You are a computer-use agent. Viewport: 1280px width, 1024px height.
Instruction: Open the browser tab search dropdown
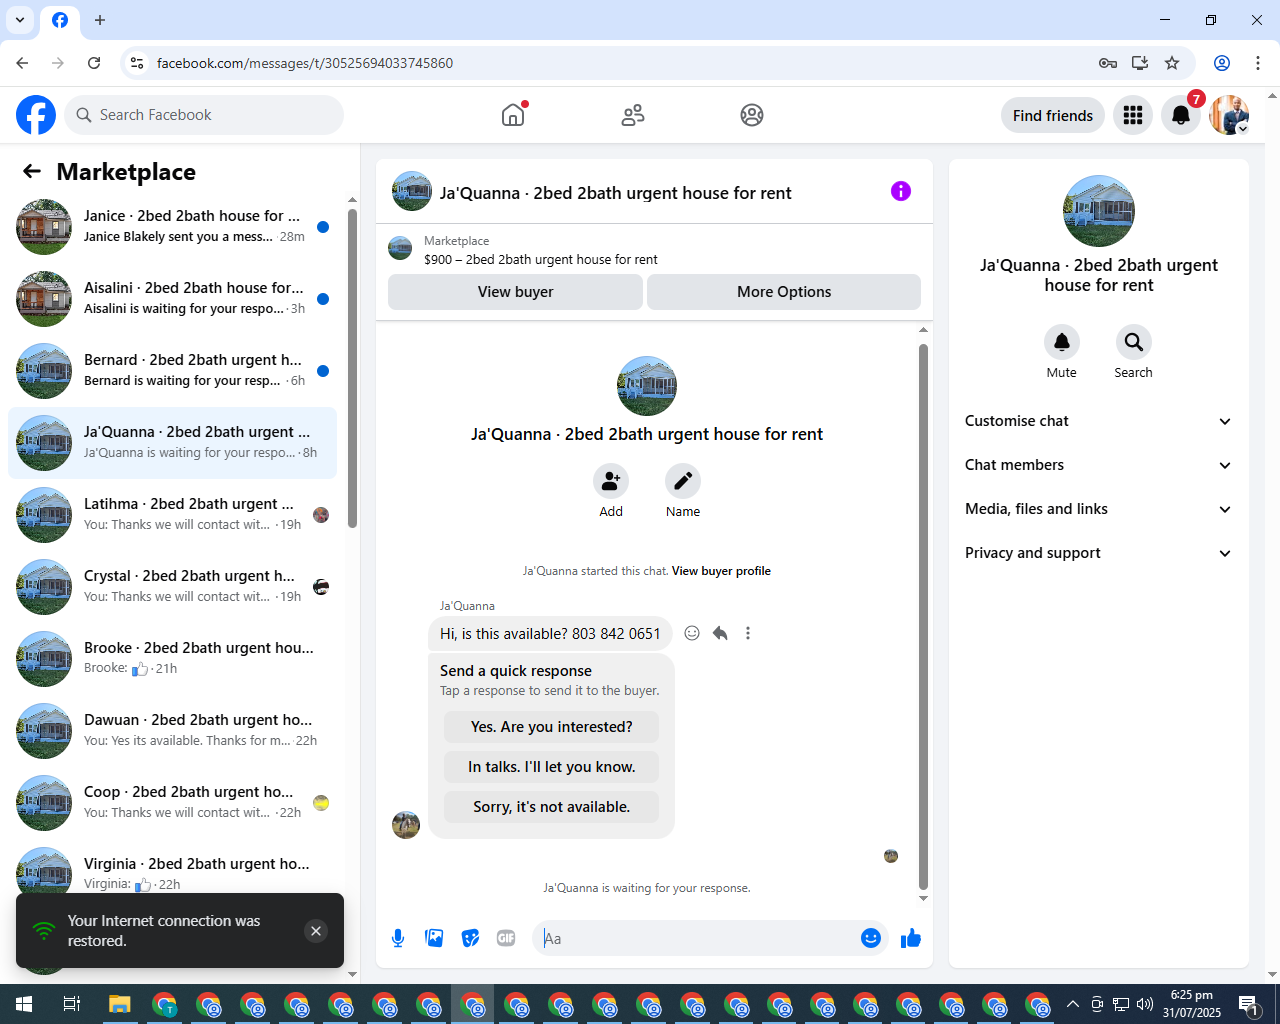pyautogui.click(x=20, y=20)
